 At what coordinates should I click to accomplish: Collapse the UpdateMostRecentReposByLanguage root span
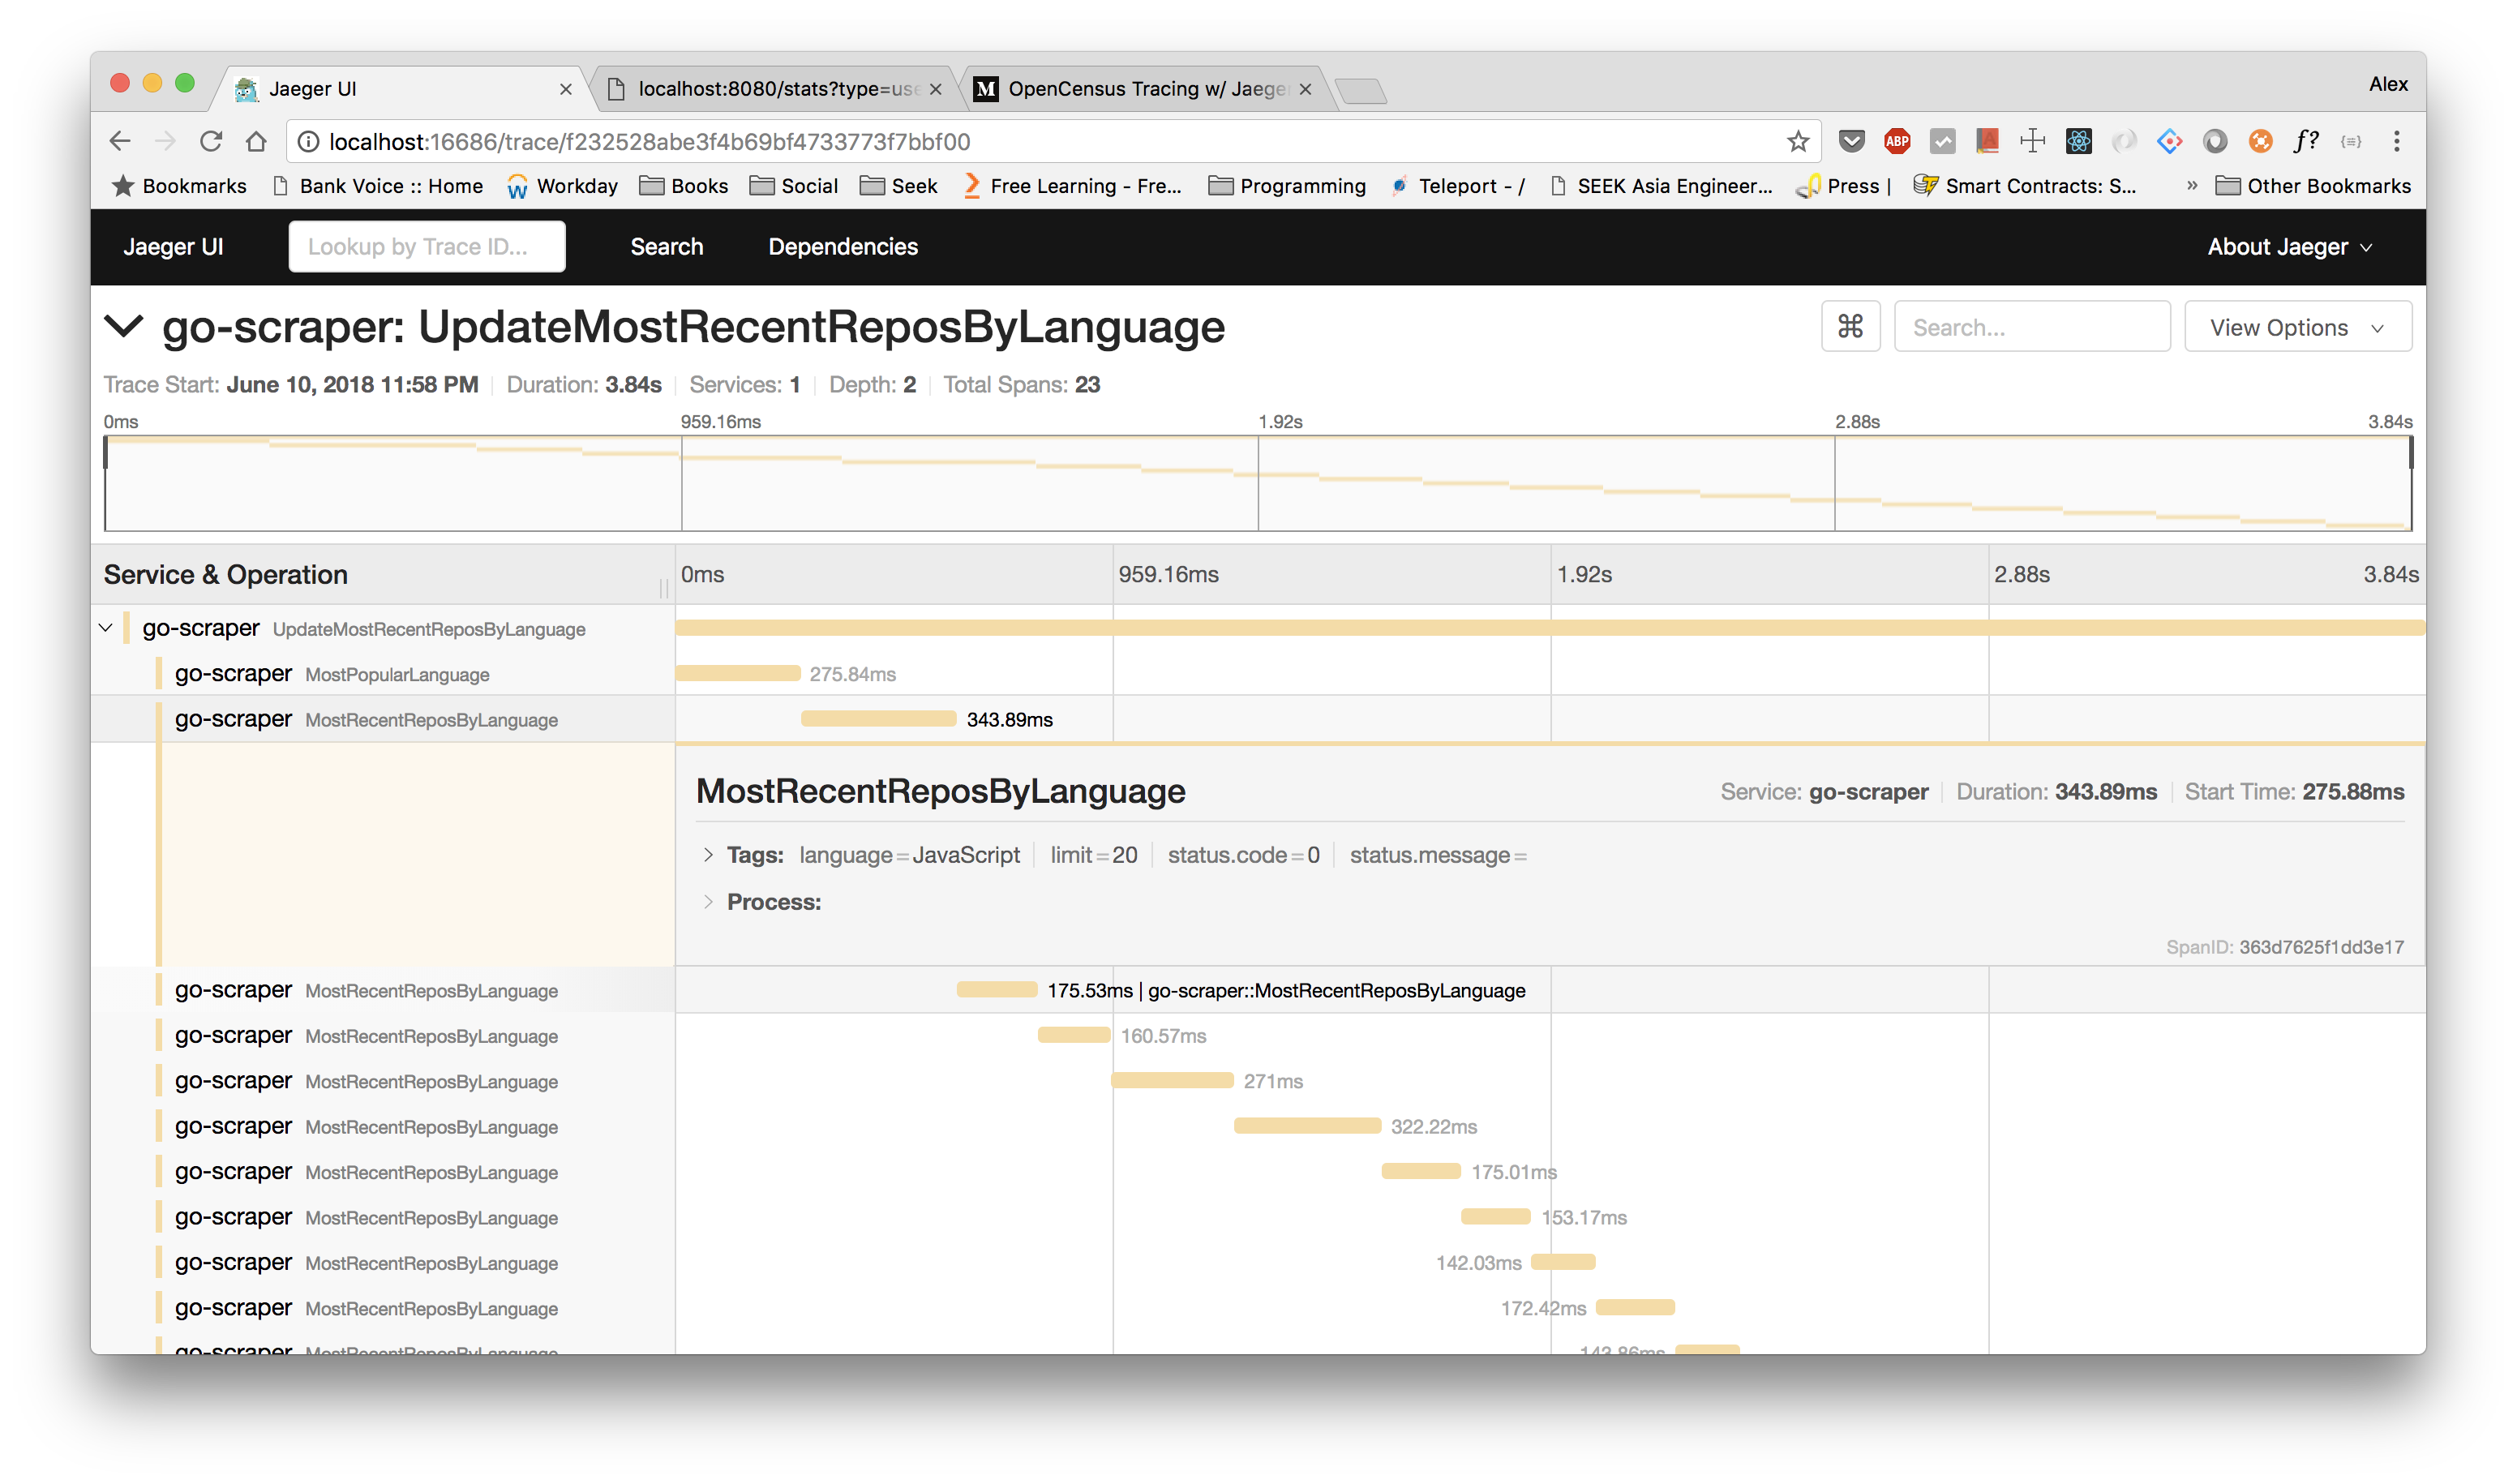106,628
